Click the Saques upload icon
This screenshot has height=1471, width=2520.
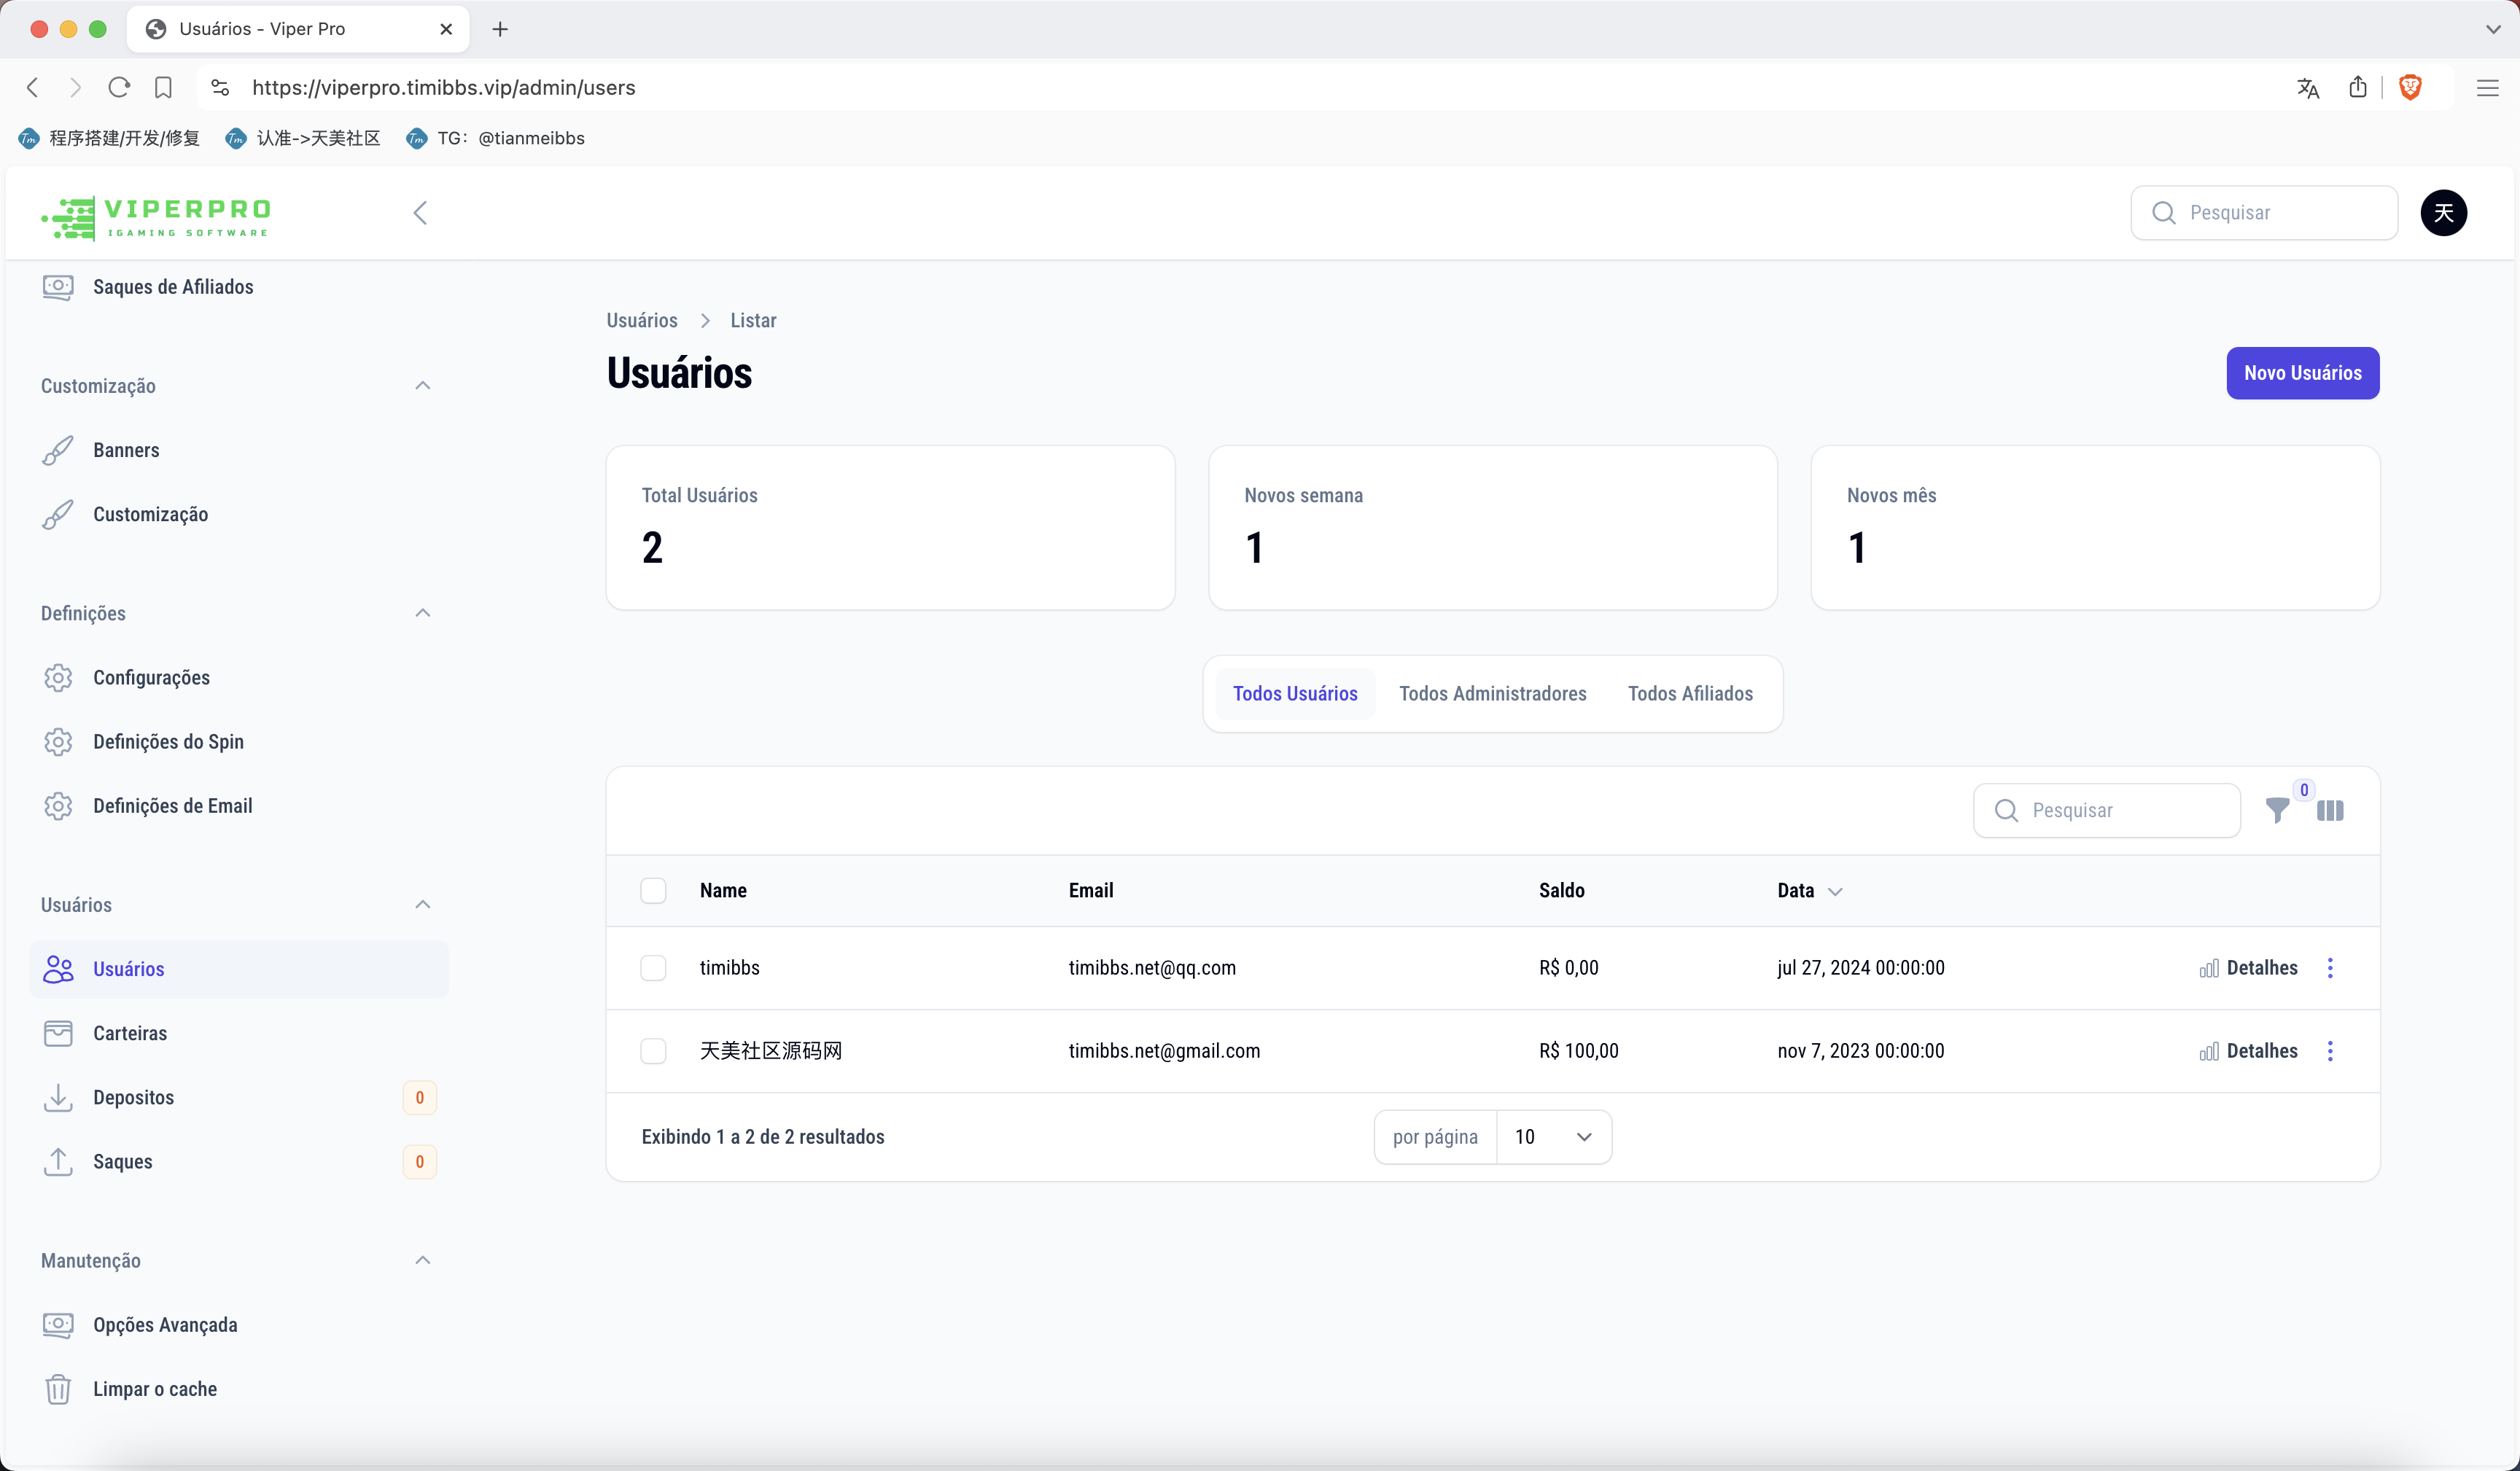[58, 1161]
